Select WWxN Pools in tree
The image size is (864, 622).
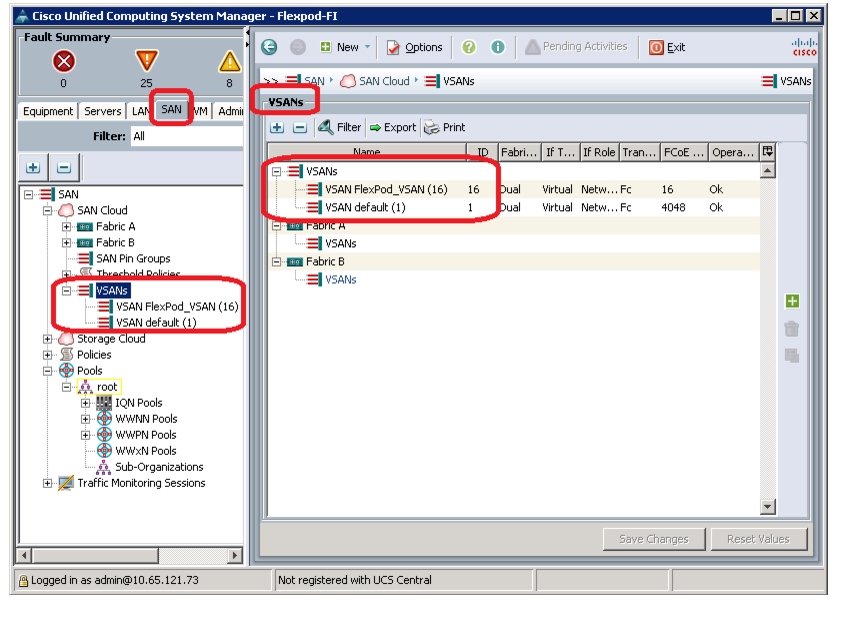pos(145,451)
